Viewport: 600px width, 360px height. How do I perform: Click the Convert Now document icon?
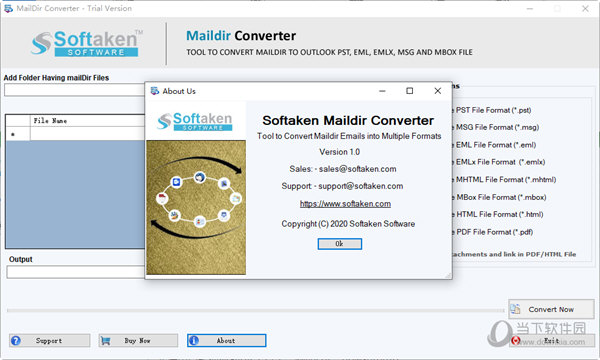tap(515, 309)
